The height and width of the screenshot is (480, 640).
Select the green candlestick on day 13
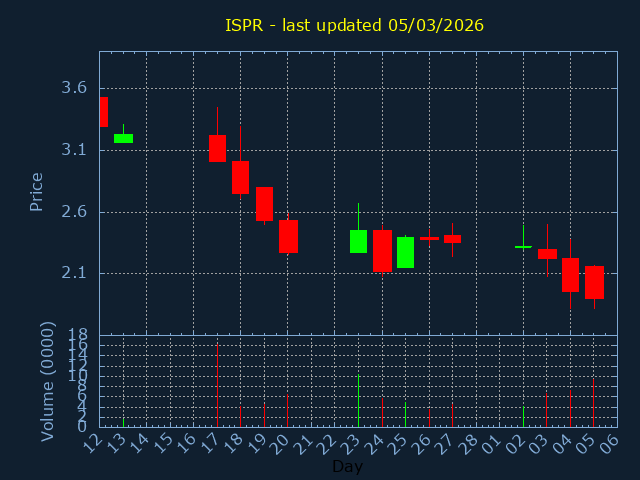123,138
